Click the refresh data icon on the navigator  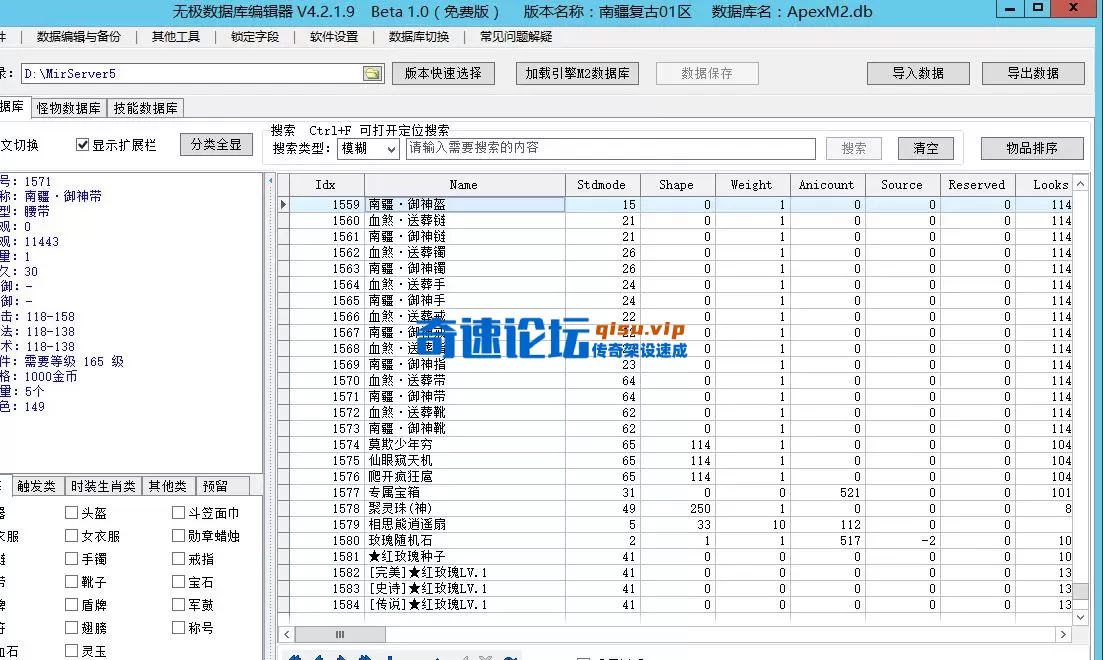508,656
